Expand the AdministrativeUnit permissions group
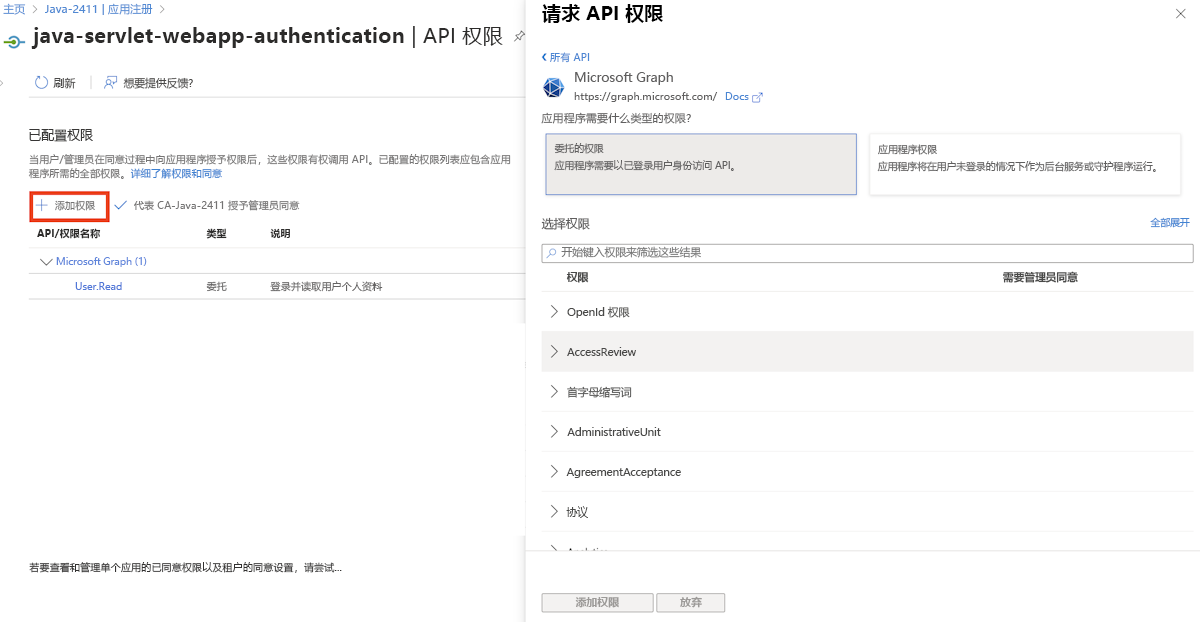The image size is (1200, 622). [x=555, y=432]
